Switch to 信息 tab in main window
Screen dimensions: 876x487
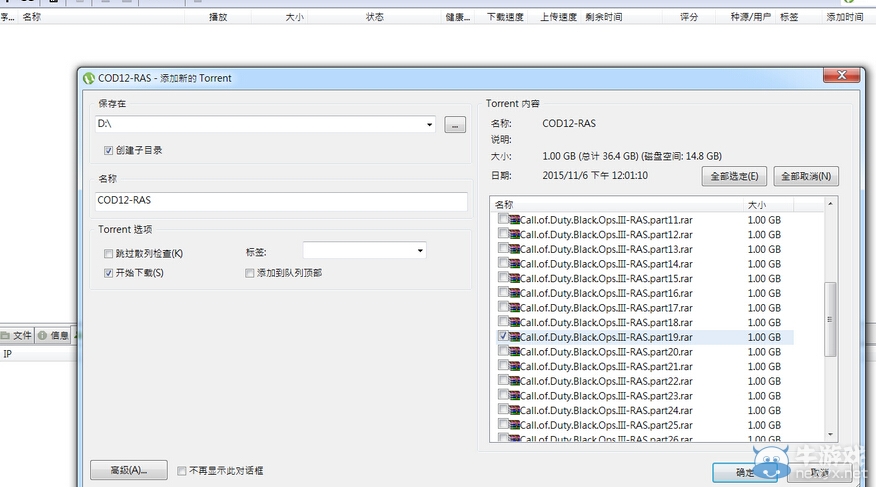pyautogui.click(x=54, y=336)
